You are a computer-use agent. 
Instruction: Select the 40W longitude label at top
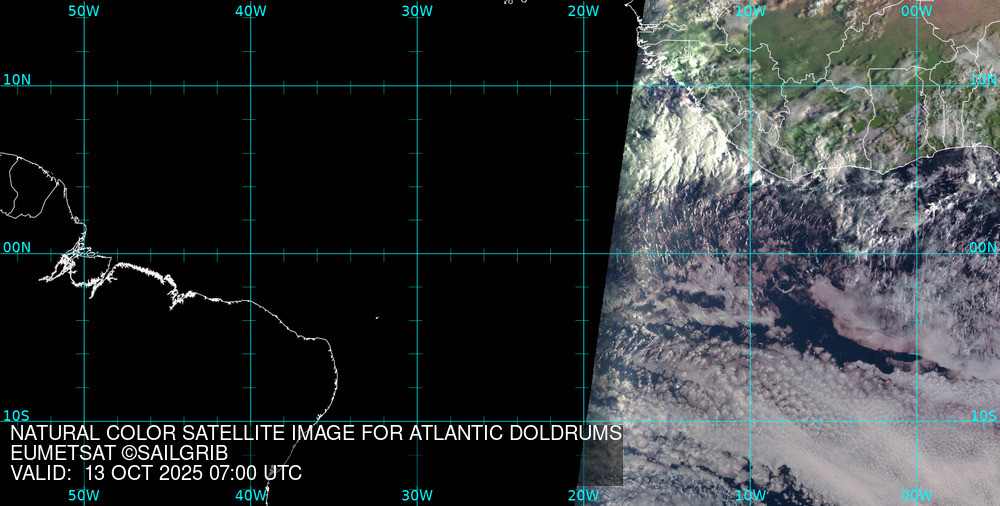tap(250, 11)
